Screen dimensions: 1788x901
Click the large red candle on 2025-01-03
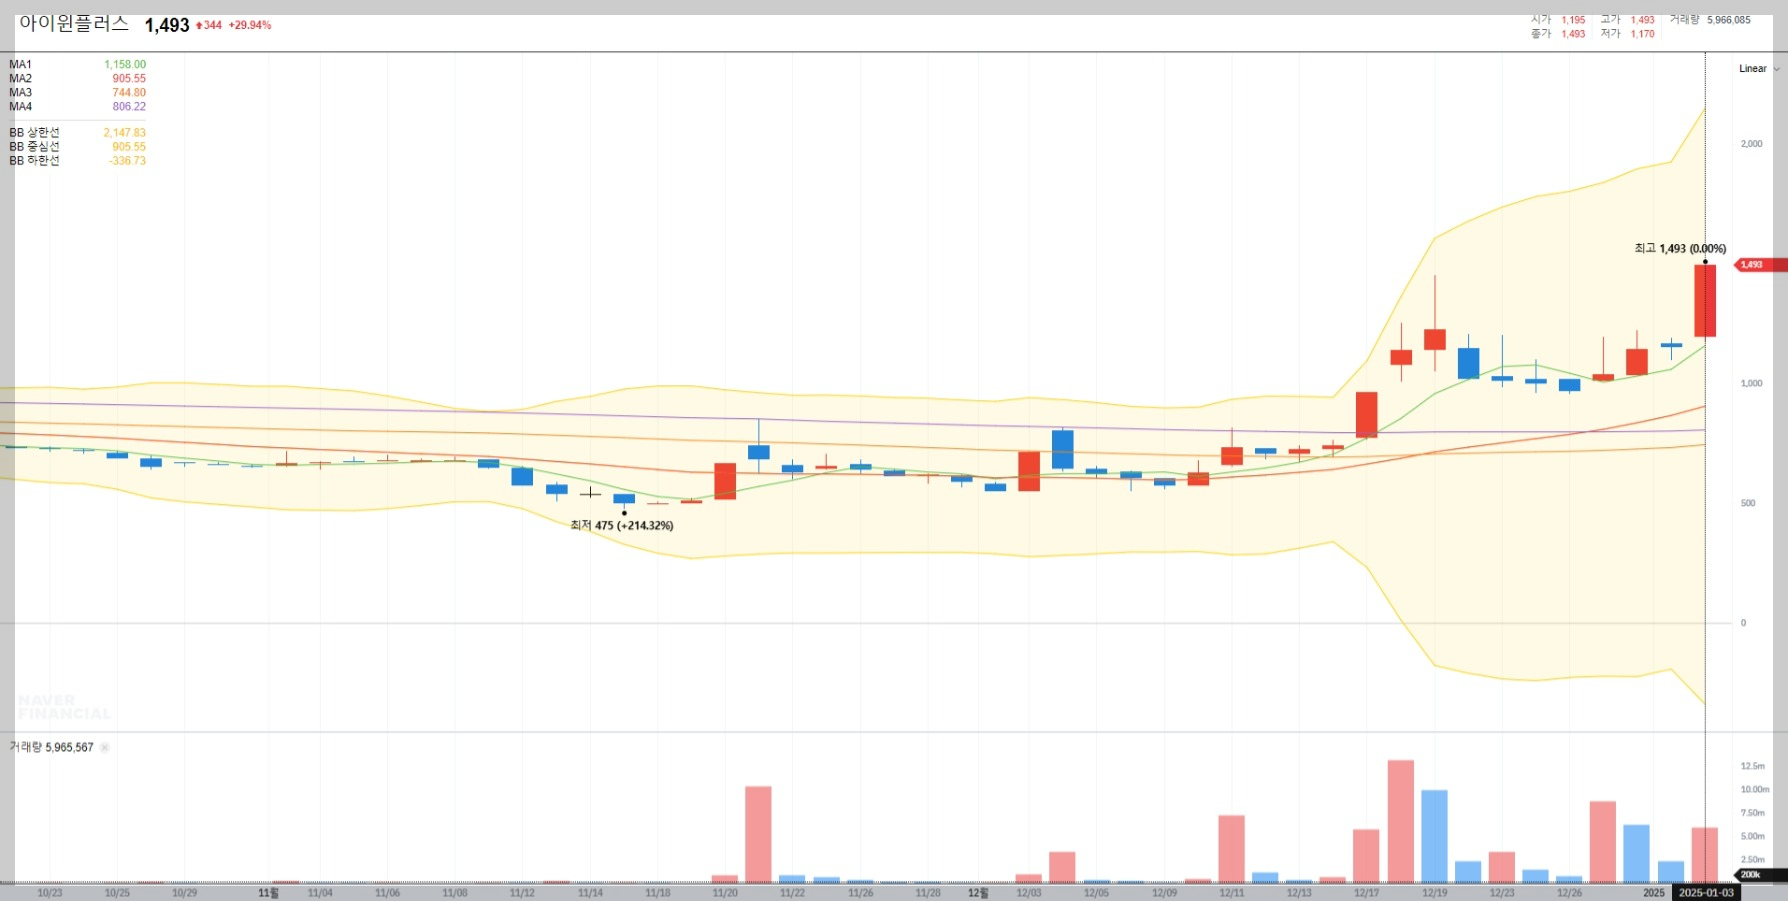pos(1705,301)
